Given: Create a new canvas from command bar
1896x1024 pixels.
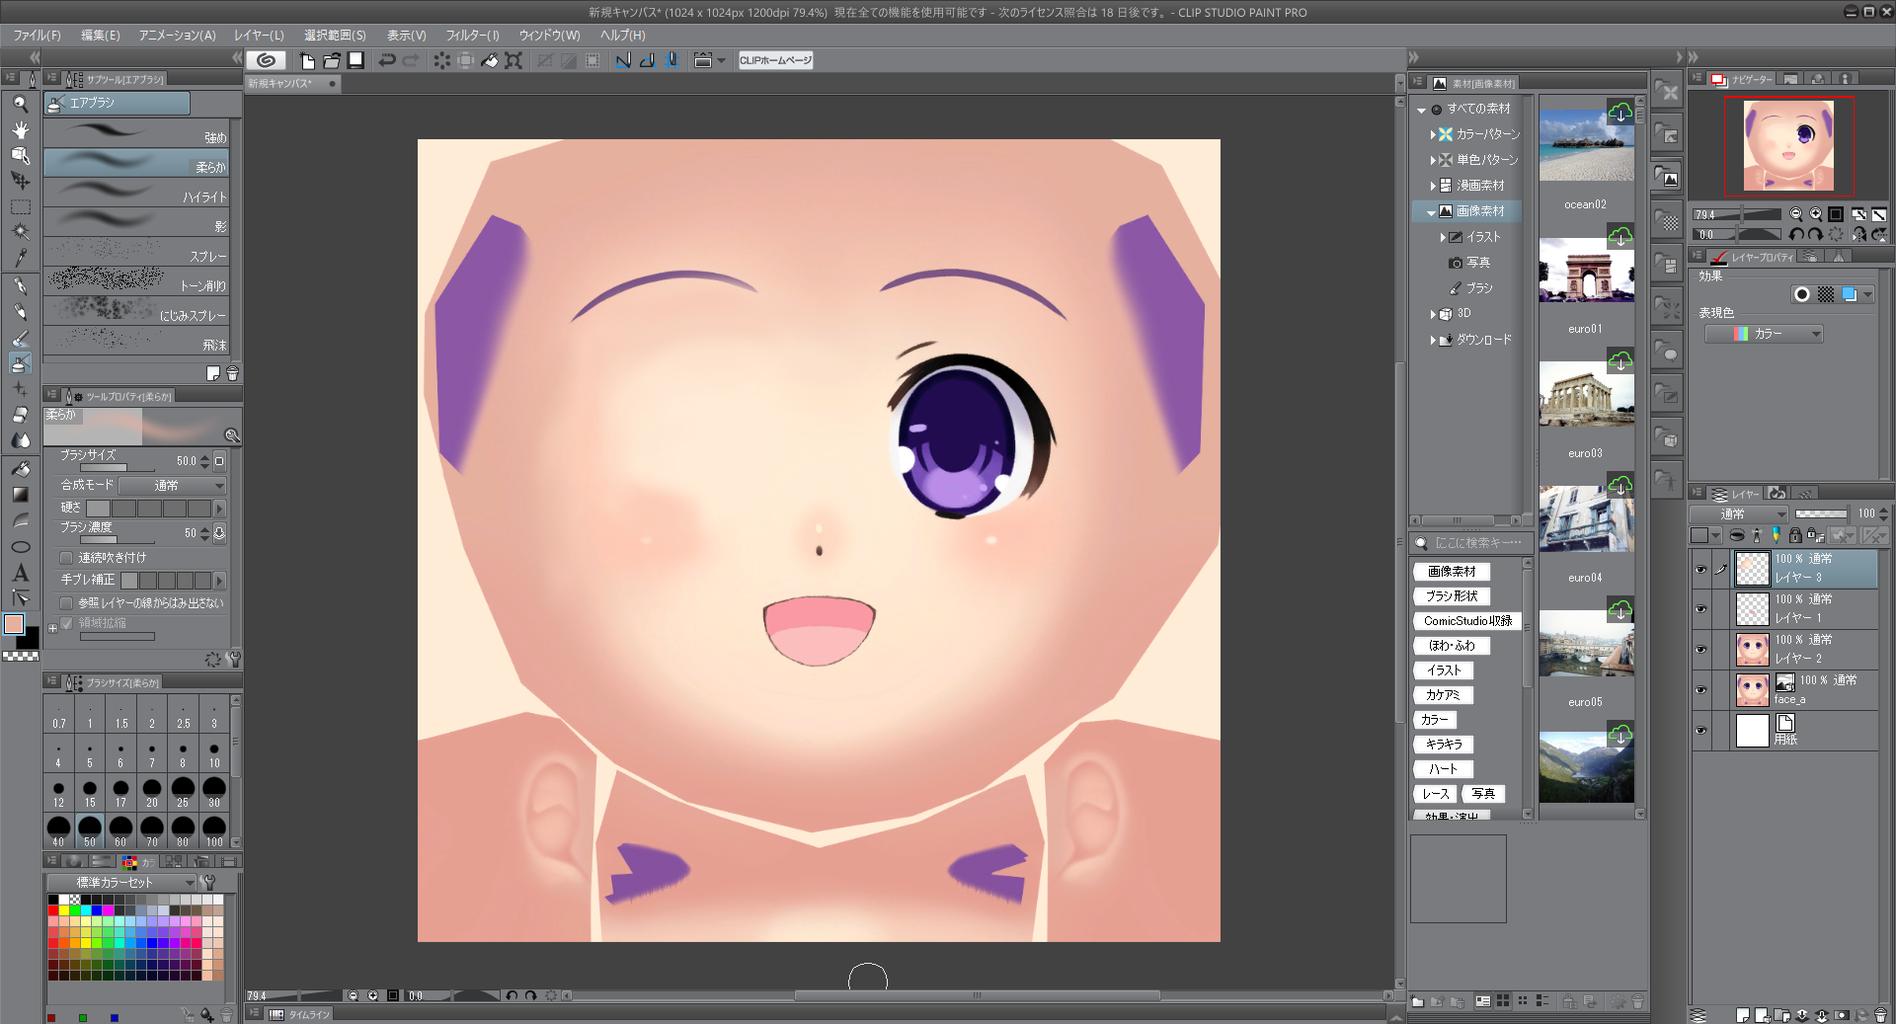Looking at the screenshot, I should coord(308,60).
